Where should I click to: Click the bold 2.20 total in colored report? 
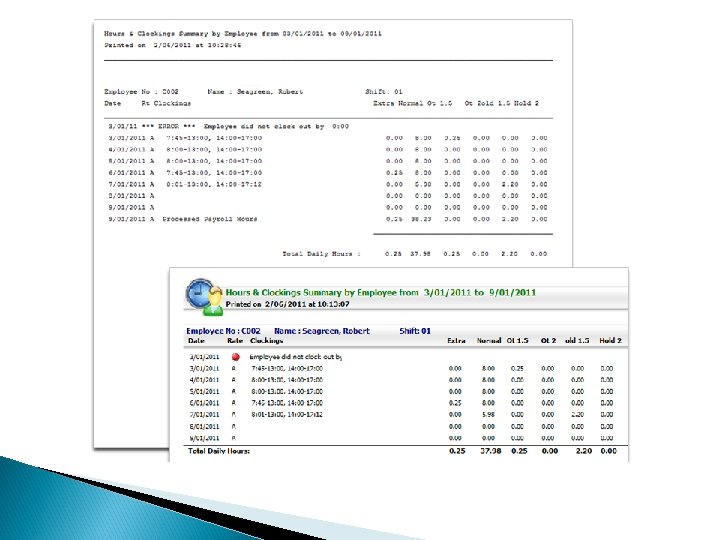click(x=584, y=451)
